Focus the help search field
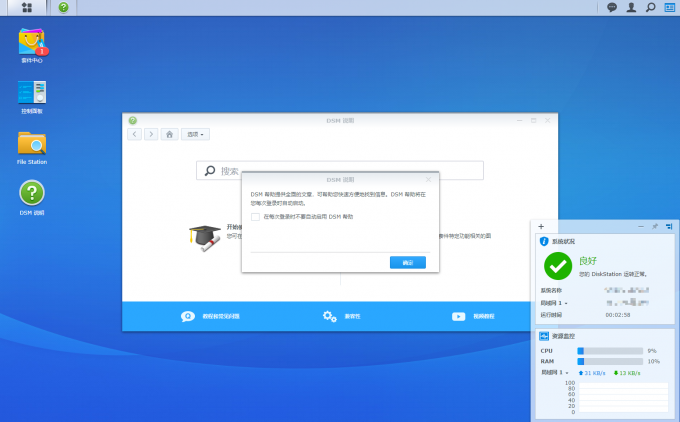This screenshot has width=680, height=422. pos(340,170)
